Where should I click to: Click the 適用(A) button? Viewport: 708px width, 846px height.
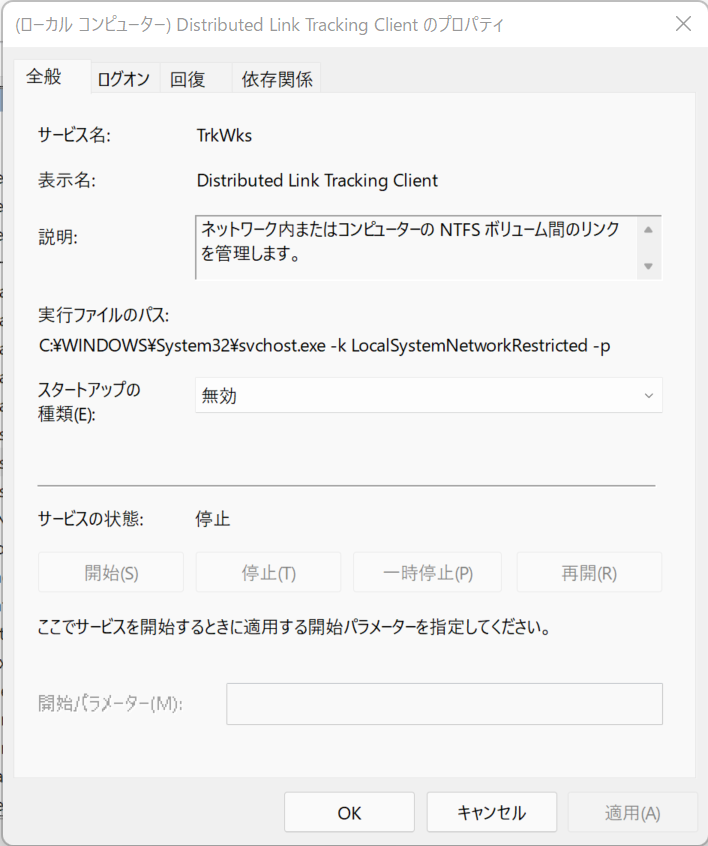click(632, 813)
